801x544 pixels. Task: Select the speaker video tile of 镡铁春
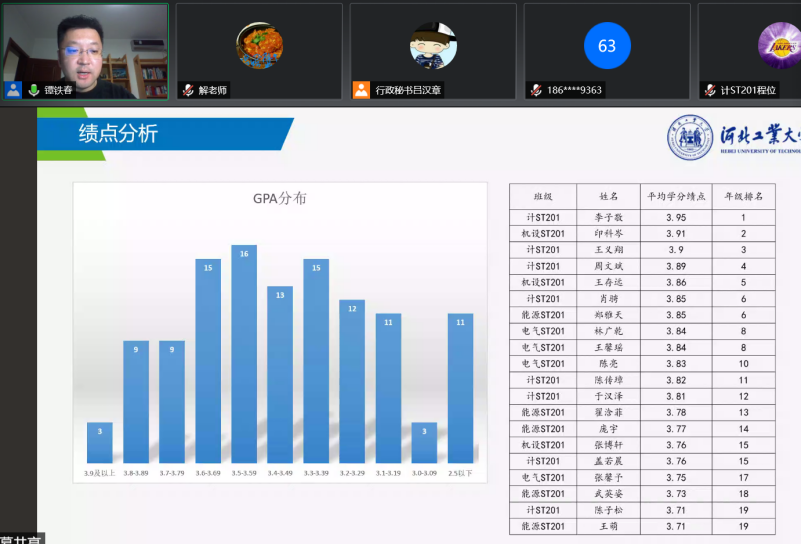(x=84, y=45)
